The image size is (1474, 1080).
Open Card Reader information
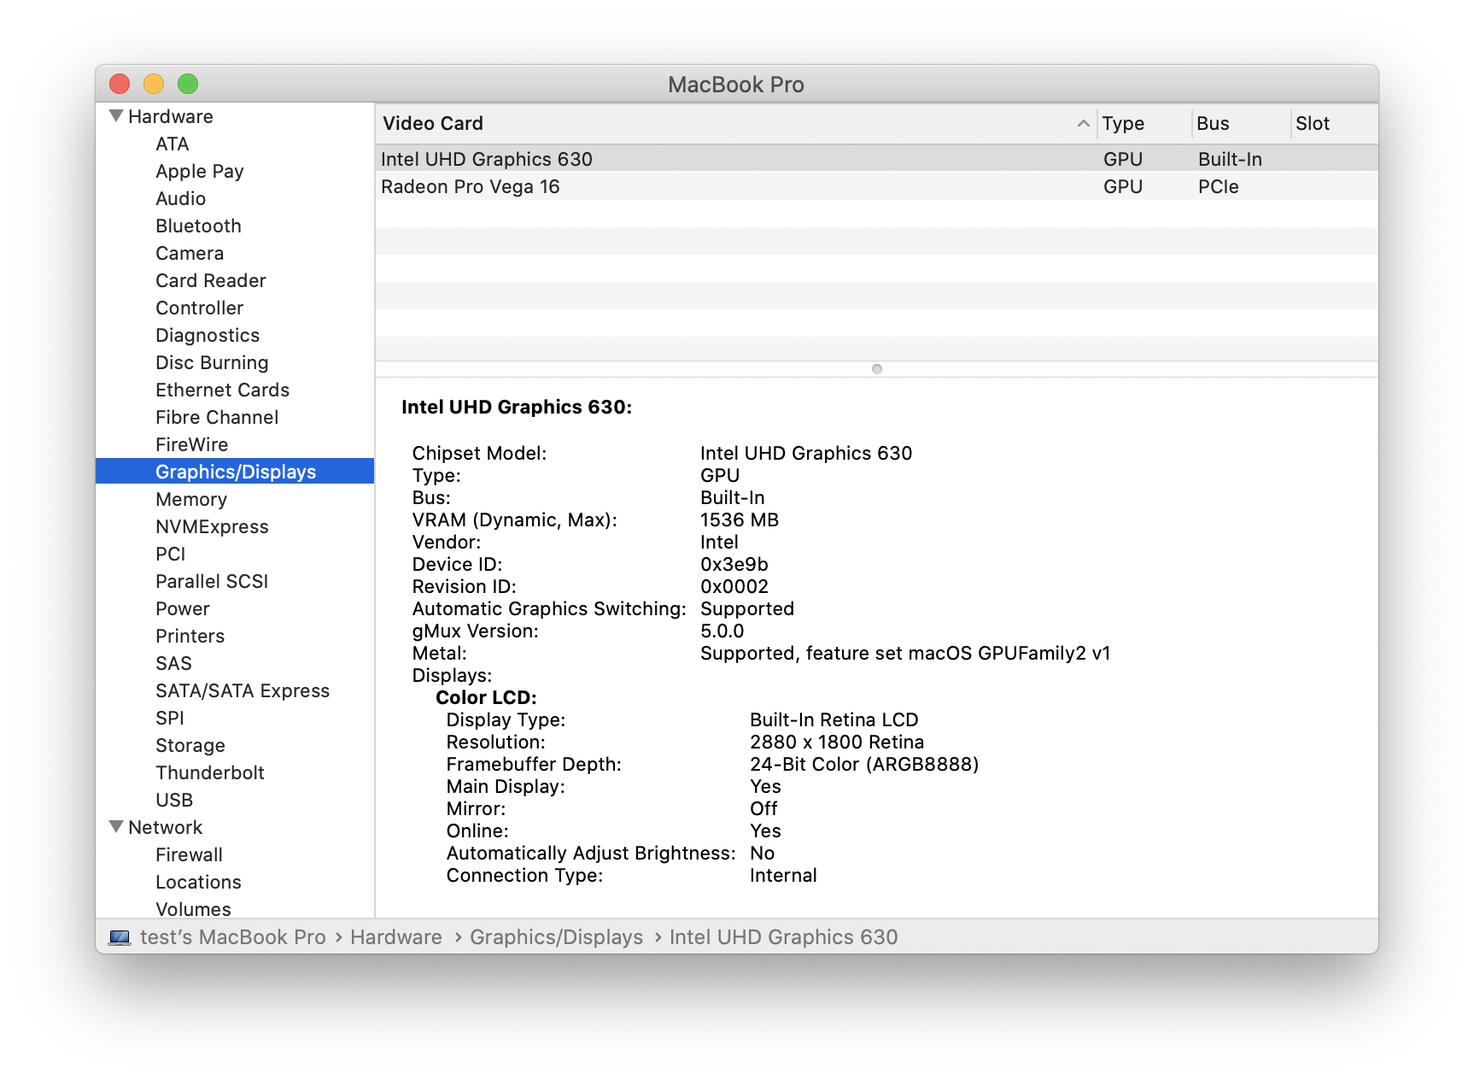tap(210, 280)
